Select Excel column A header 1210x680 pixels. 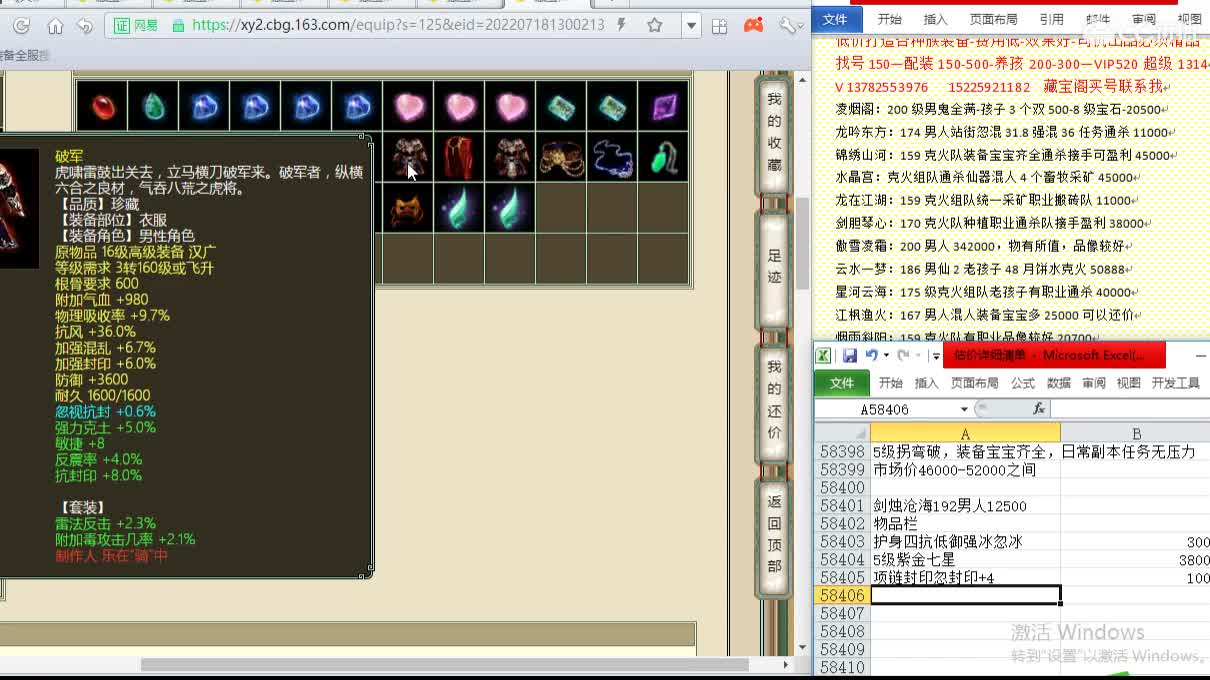[965, 433]
